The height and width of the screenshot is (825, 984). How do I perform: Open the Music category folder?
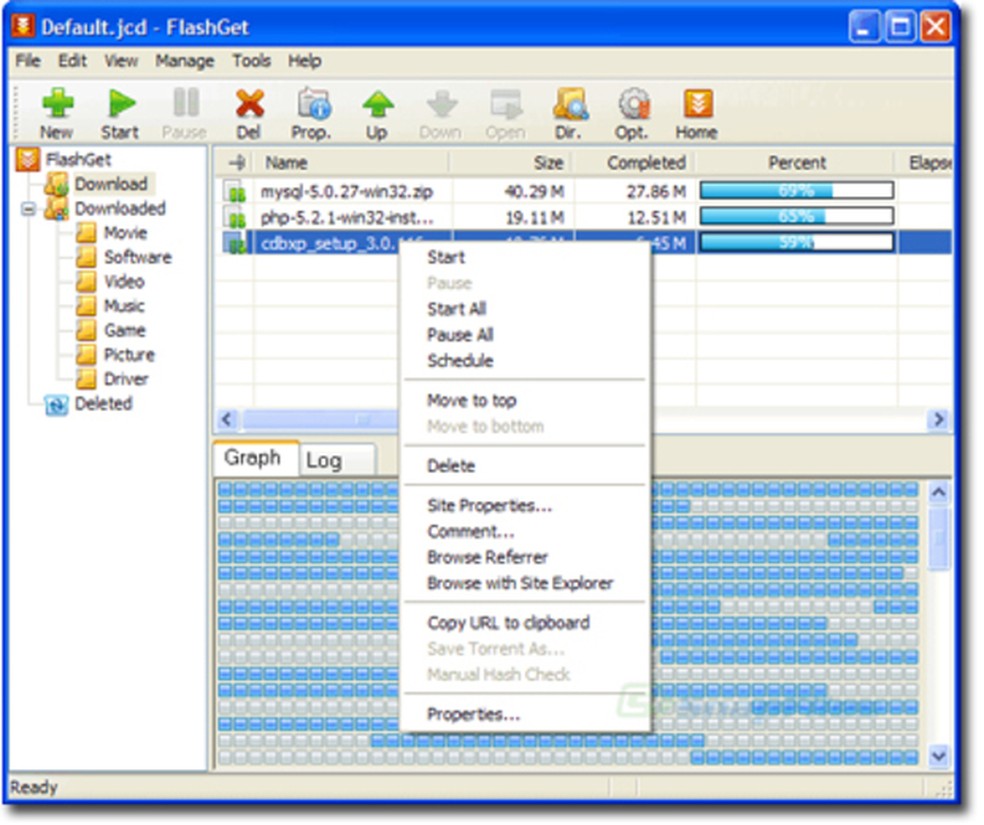point(124,306)
